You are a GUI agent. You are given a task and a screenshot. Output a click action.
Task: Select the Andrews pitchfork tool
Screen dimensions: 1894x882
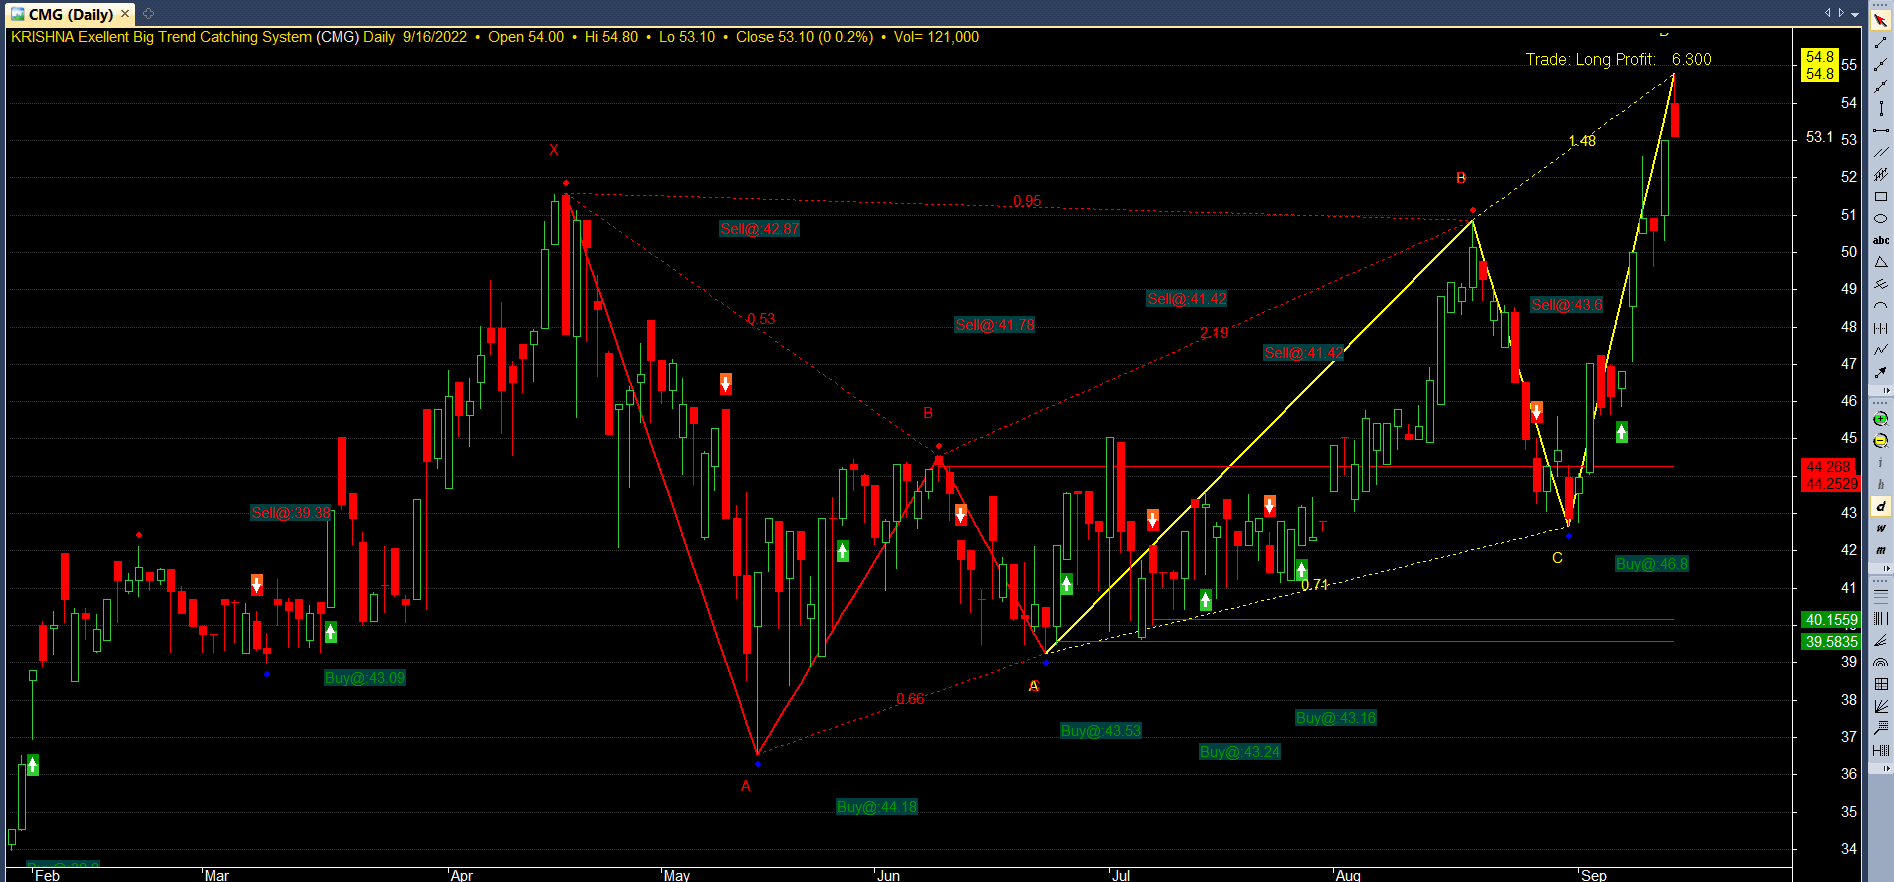[x=1881, y=284]
